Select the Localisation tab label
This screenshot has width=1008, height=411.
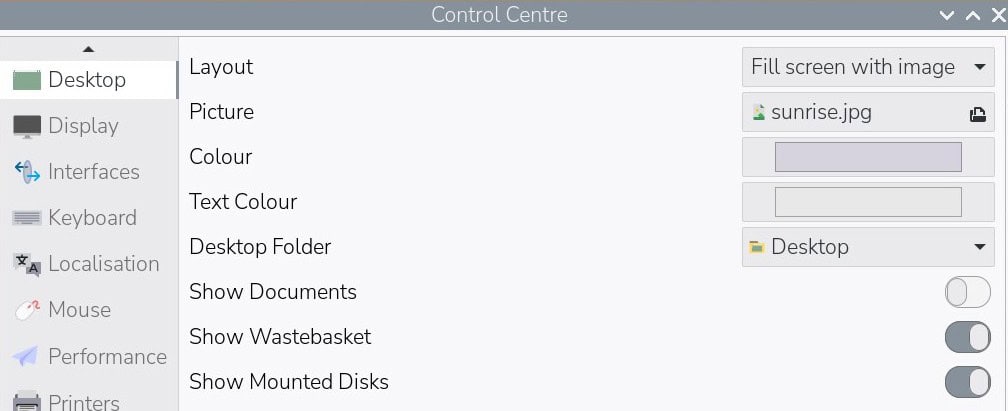tap(104, 264)
